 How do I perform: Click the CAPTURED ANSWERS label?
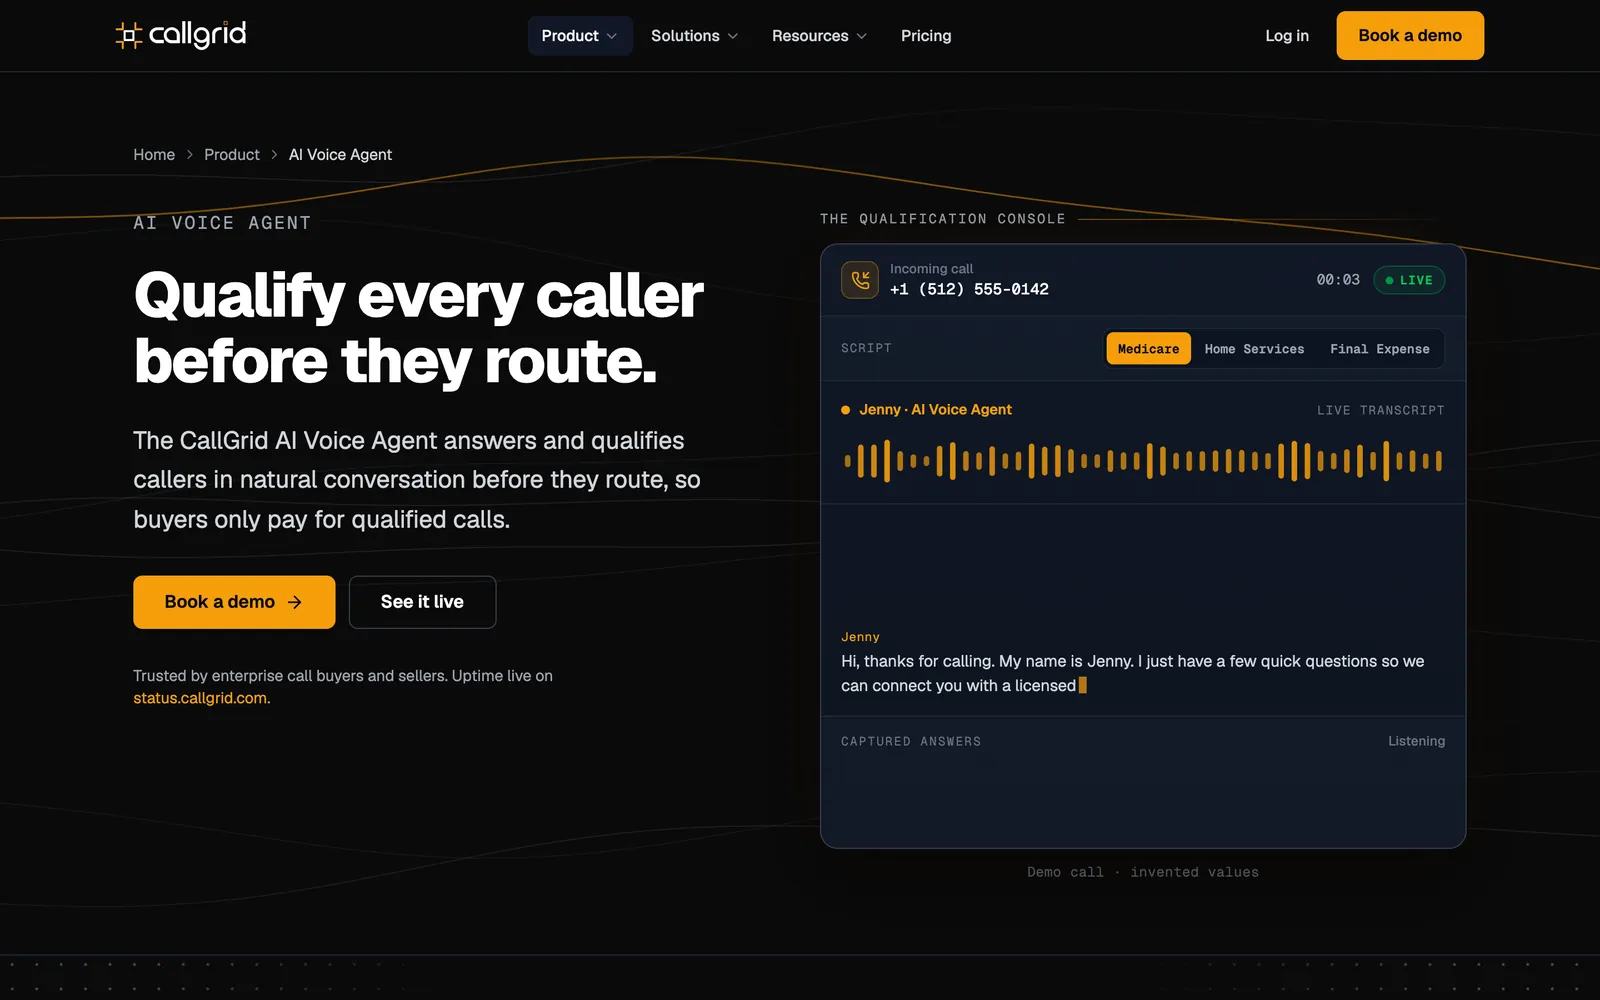pyautogui.click(x=911, y=741)
